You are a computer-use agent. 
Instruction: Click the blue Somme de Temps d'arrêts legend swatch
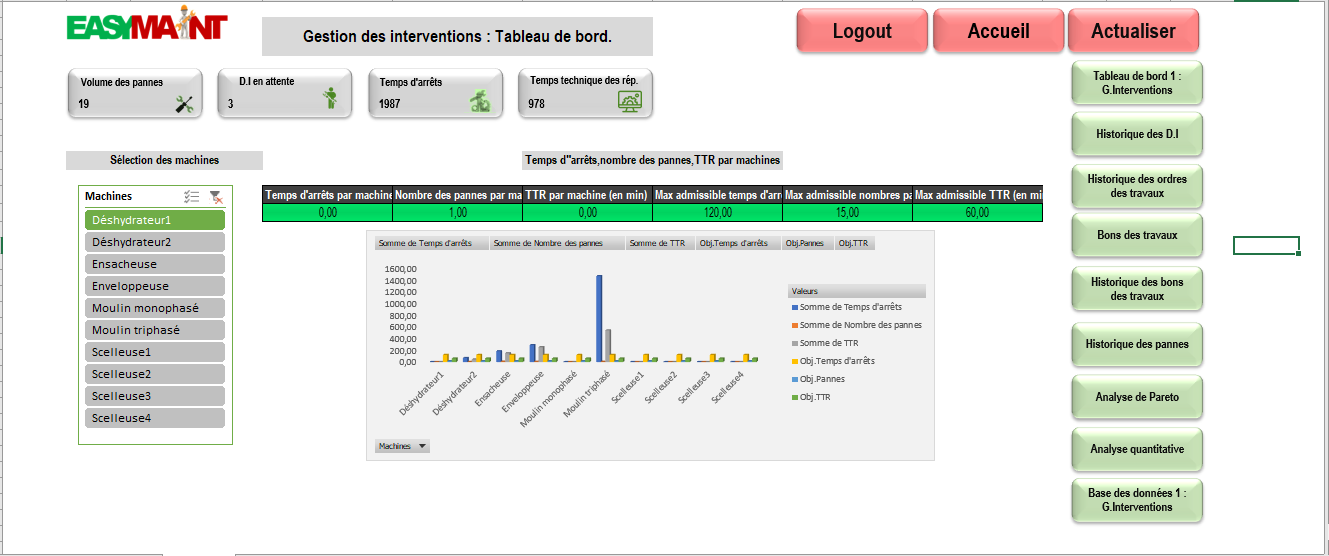tap(794, 307)
